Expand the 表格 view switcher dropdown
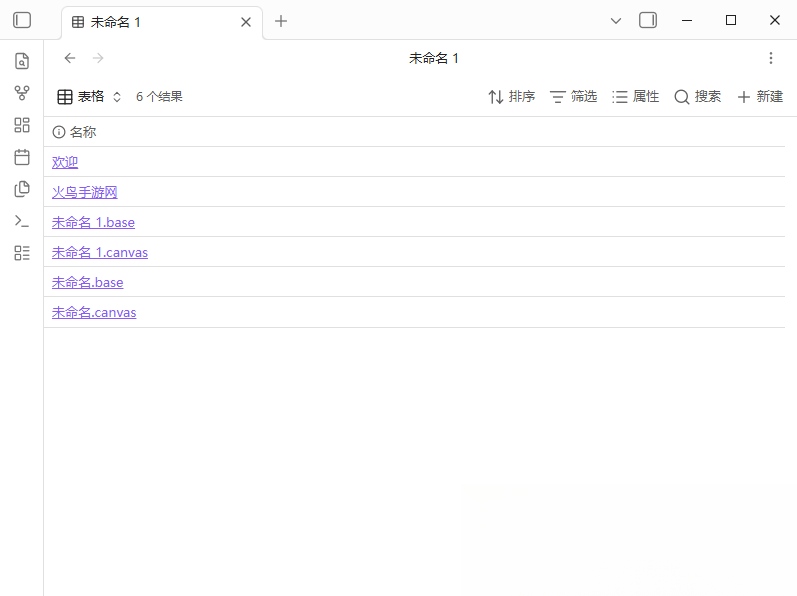Viewport: 797px width, 596px height. (x=89, y=97)
